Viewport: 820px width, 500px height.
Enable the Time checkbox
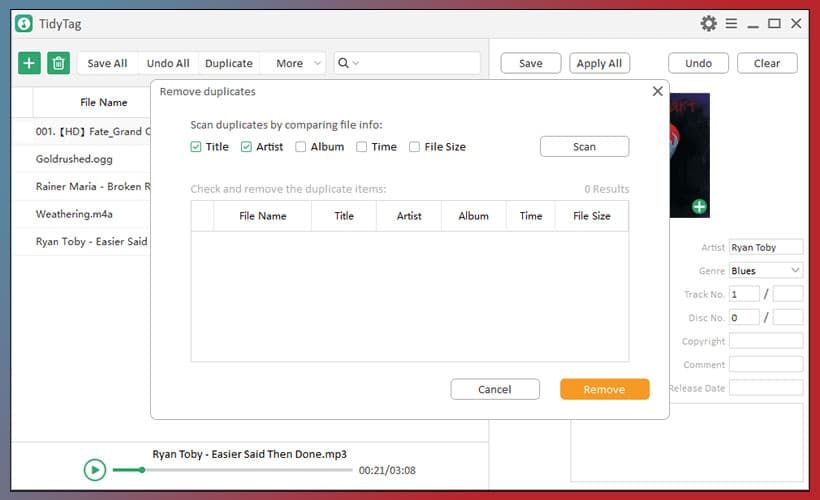point(361,147)
